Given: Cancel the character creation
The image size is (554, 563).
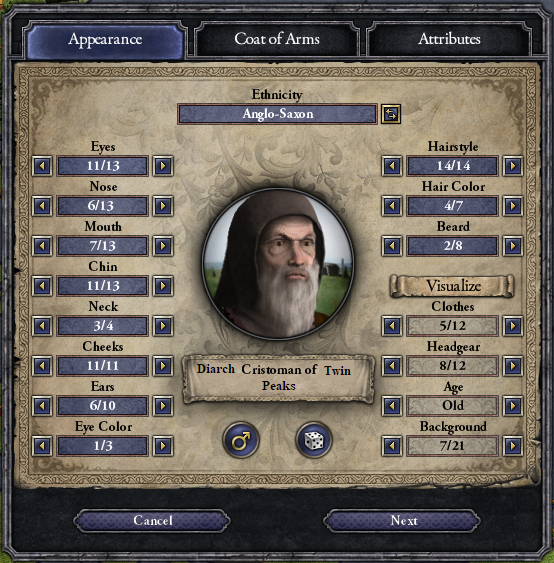Looking at the screenshot, I should pos(153,521).
